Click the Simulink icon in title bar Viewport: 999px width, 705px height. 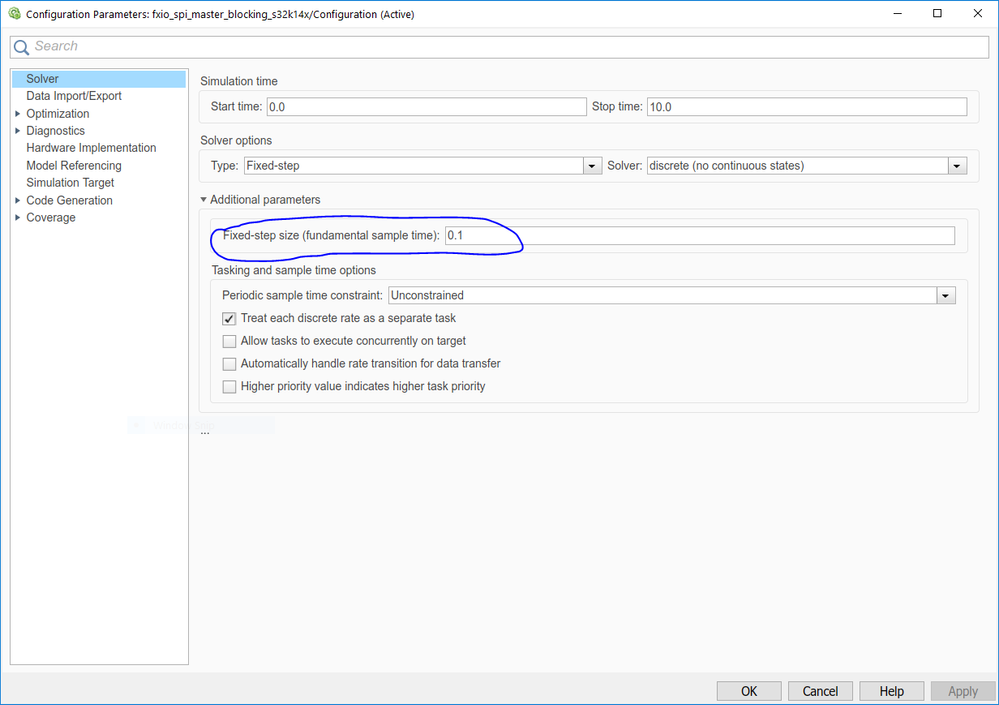pos(14,13)
